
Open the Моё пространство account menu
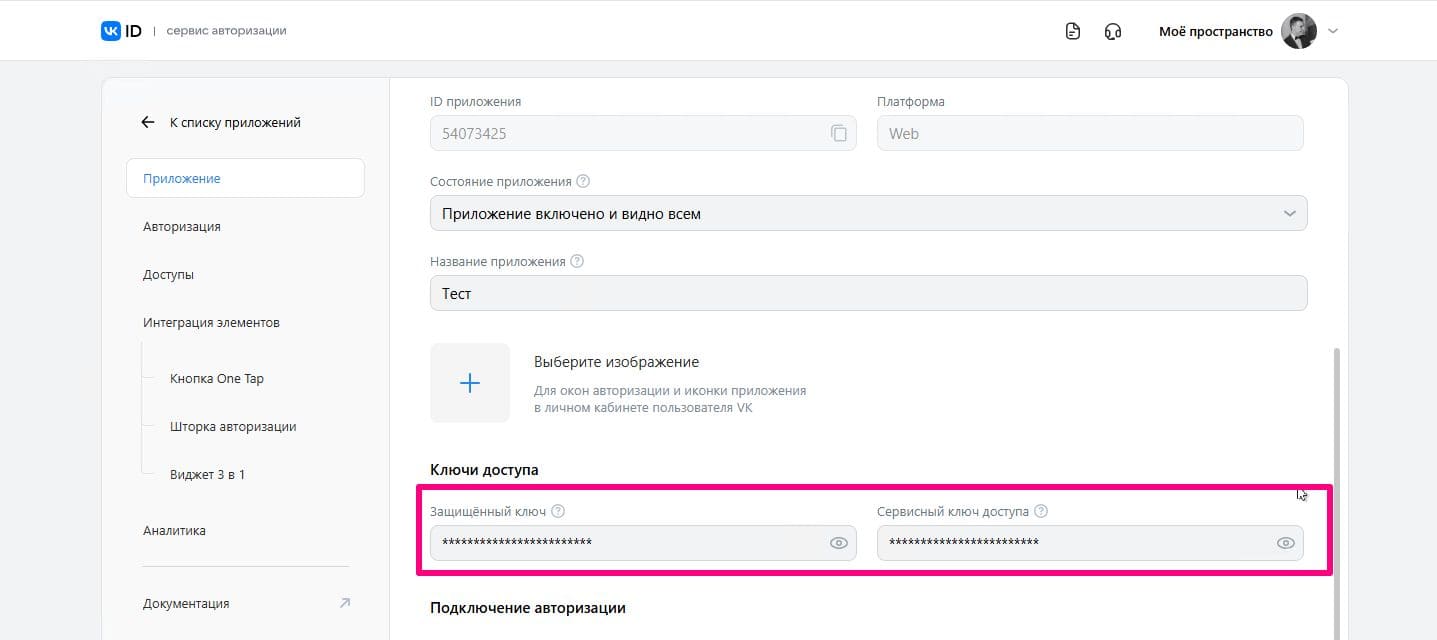[1247, 31]
